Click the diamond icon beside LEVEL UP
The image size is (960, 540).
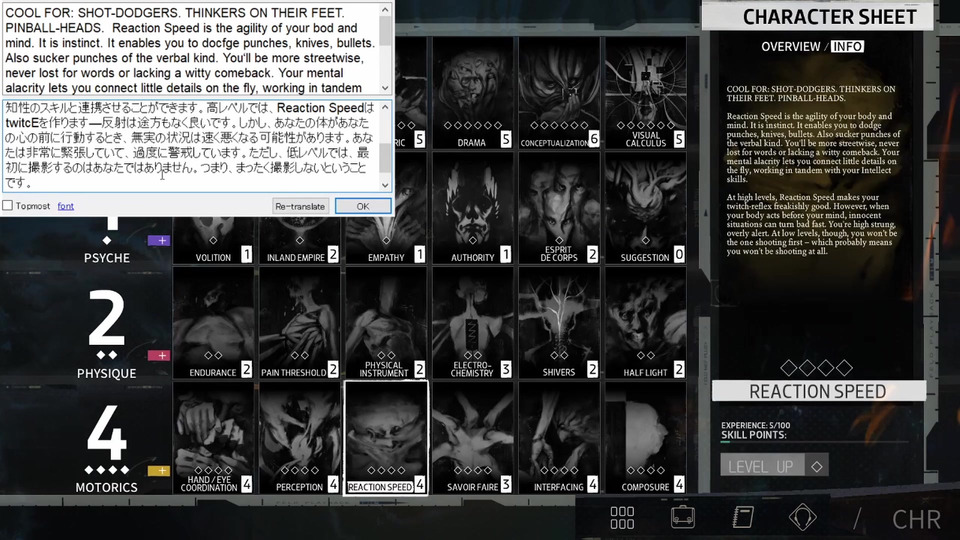coord(817,467)
